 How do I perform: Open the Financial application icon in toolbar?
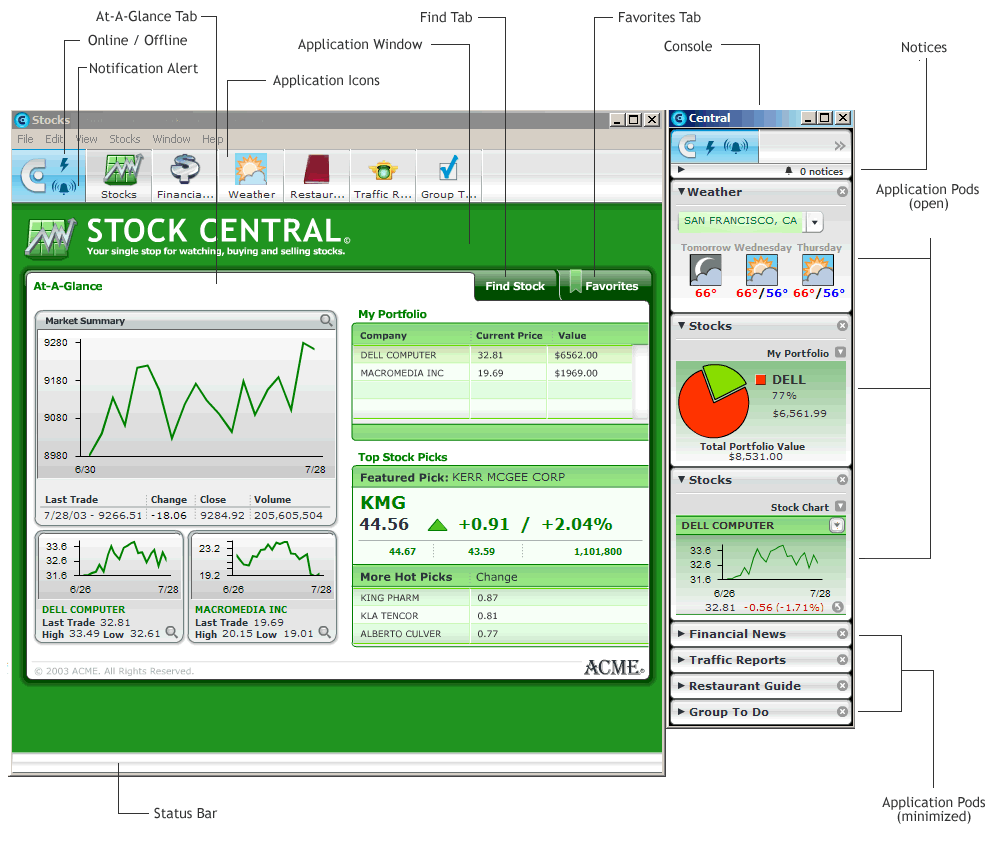click(x=185, y=176)
